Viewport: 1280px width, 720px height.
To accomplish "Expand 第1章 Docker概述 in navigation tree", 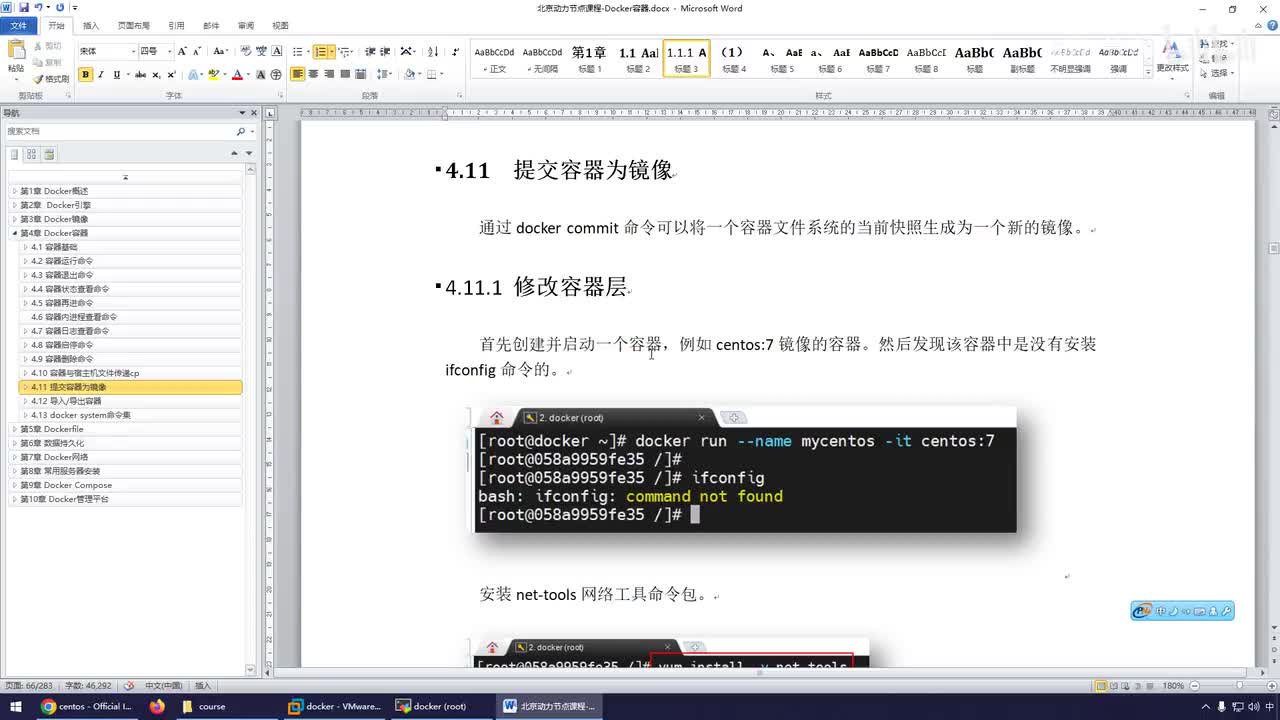I will click(15, 191).
